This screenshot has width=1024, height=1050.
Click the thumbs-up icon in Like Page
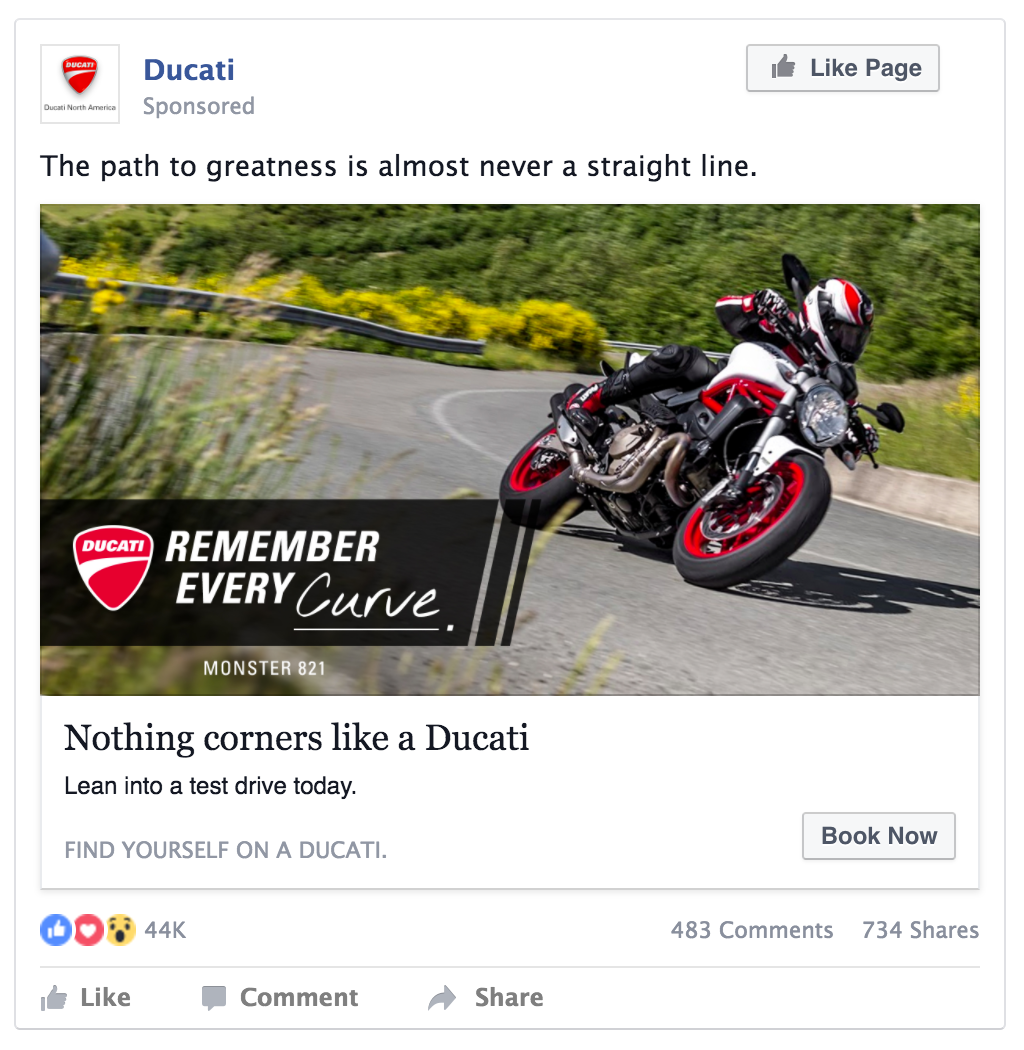coord(783,66)
